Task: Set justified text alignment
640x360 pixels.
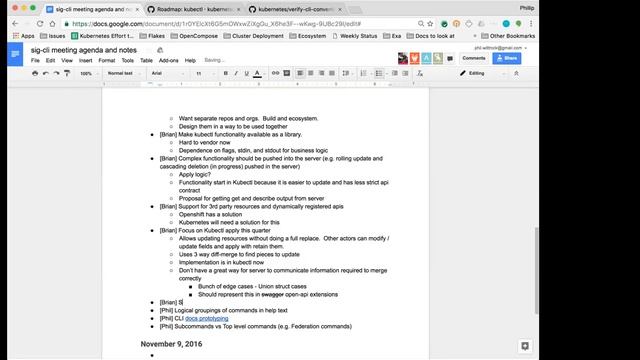Action: tap(332, 73)
